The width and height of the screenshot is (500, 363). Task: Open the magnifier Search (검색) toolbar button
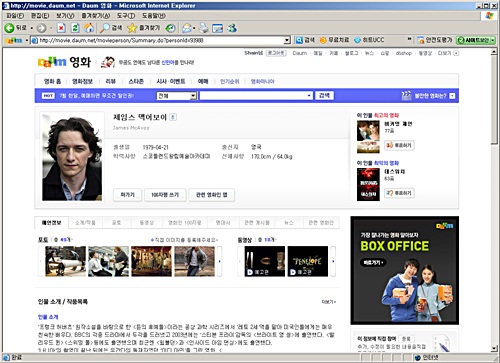[111, 28]
